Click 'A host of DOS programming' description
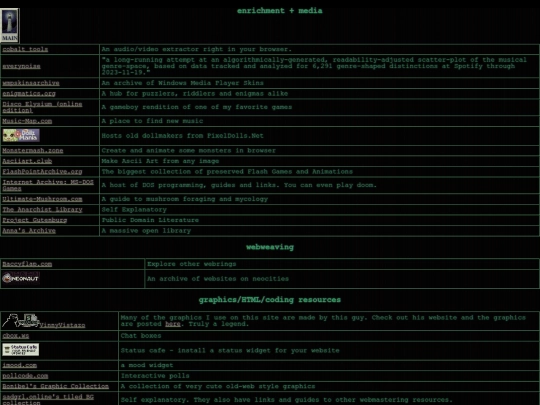The image size is (540, 405). point(239,185)
